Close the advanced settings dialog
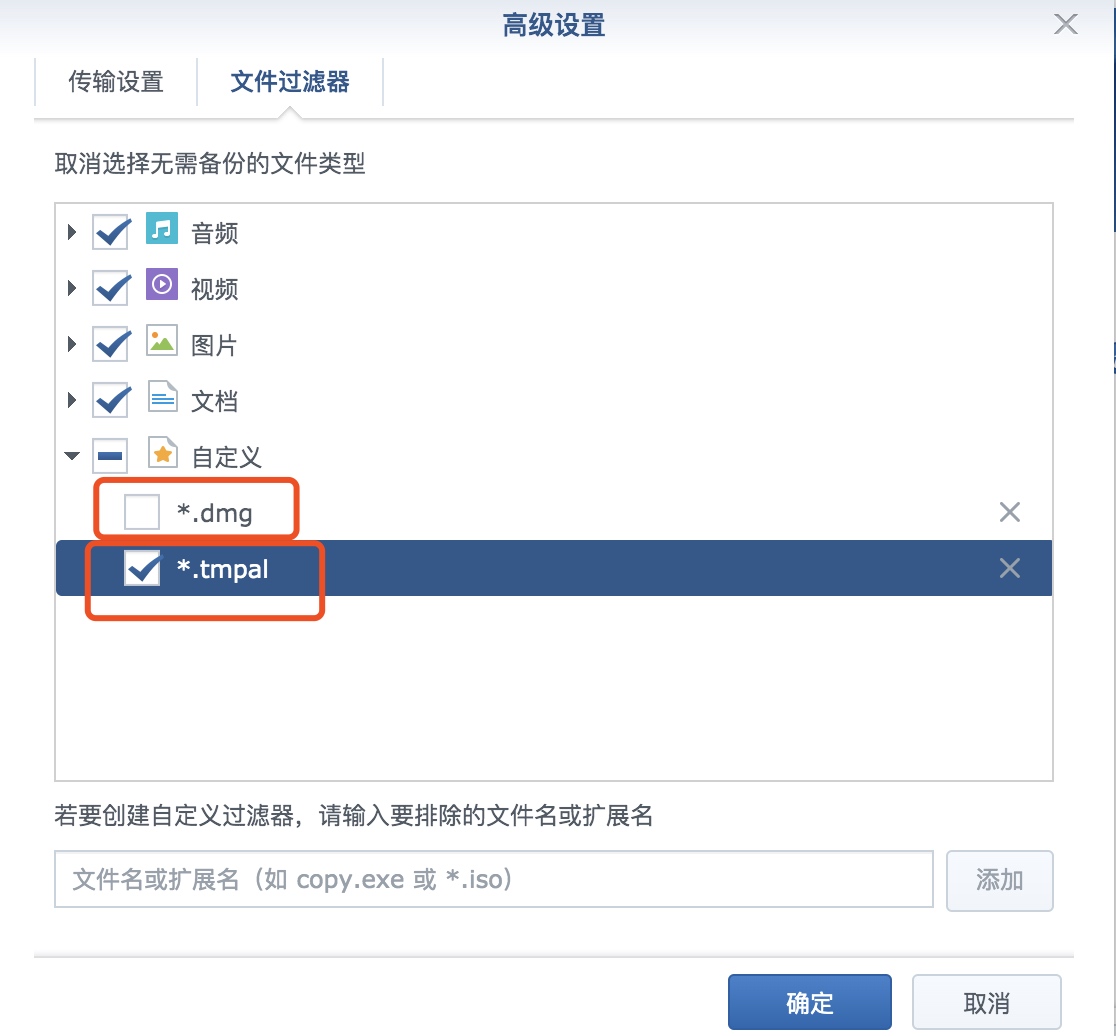This screenshot has width=1116, height=1036. (1065, 24)
